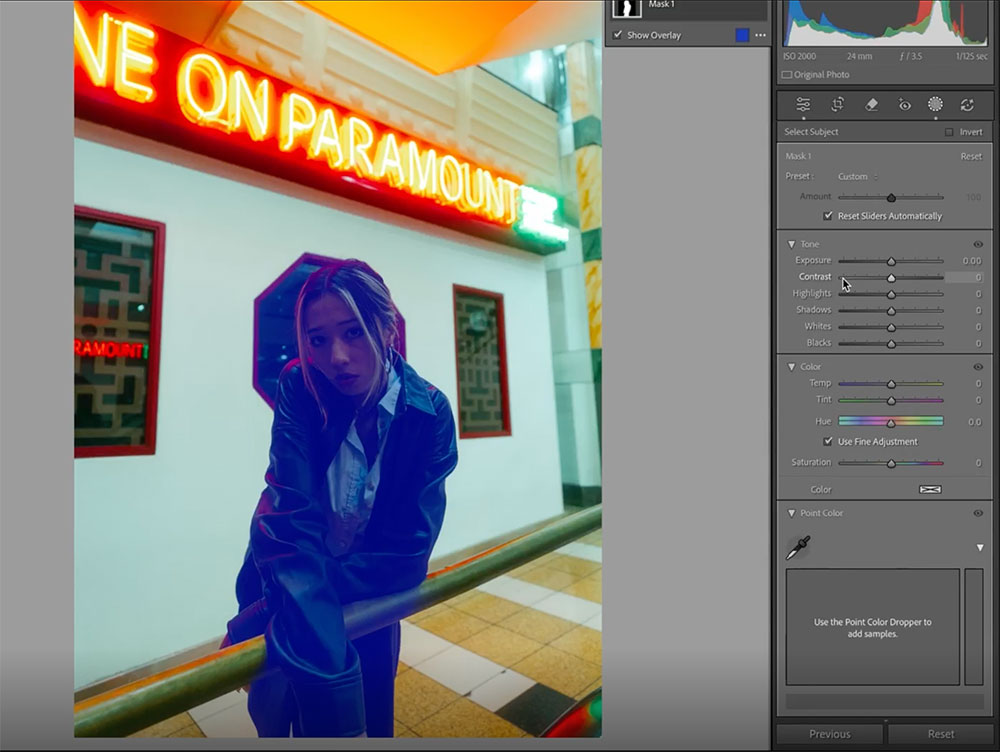Viewport: 1000px width, 752px height.
Task: Change the blue overlay color swatch
Action: point(742,35)
